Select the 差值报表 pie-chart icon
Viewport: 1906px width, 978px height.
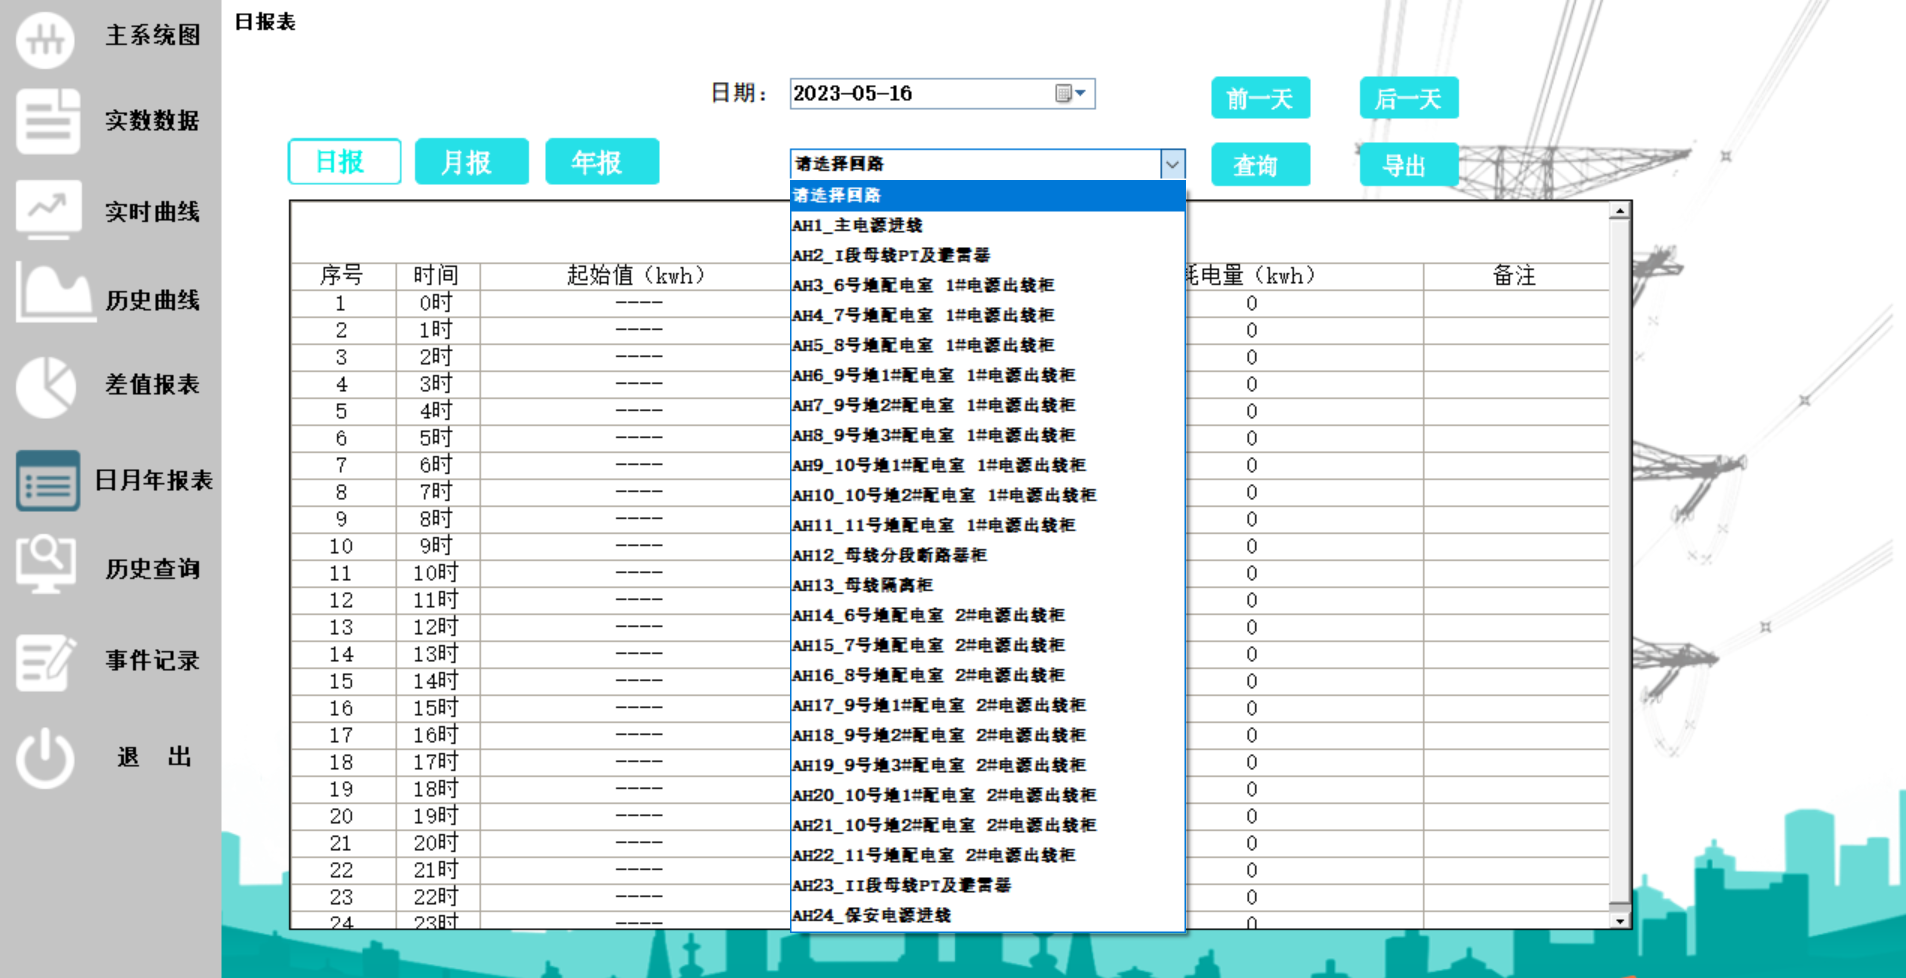pyautogui.click(x=45, y=388)
